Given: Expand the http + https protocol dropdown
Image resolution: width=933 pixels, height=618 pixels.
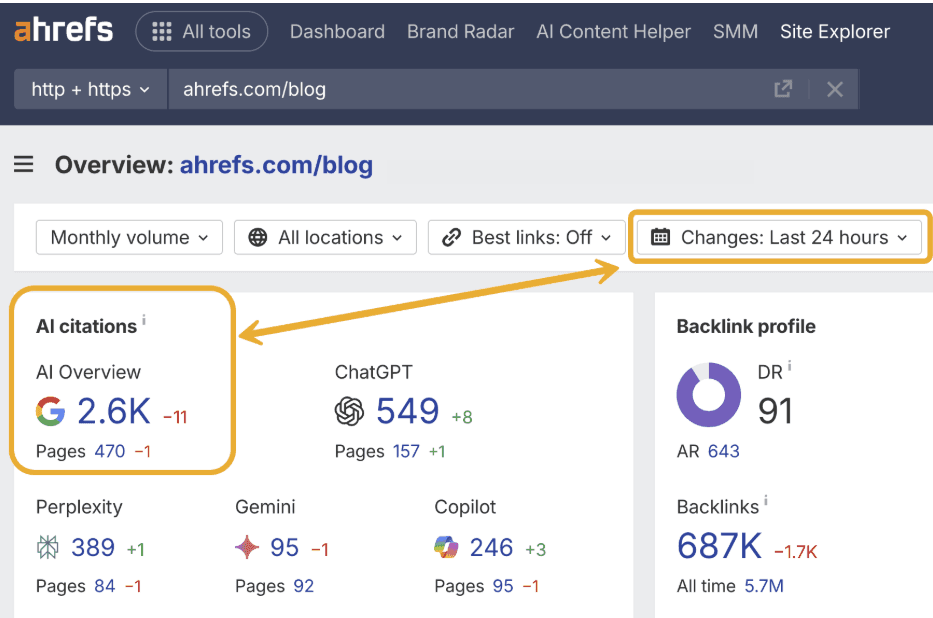Looking at the screenshot, I should point(90,89).
